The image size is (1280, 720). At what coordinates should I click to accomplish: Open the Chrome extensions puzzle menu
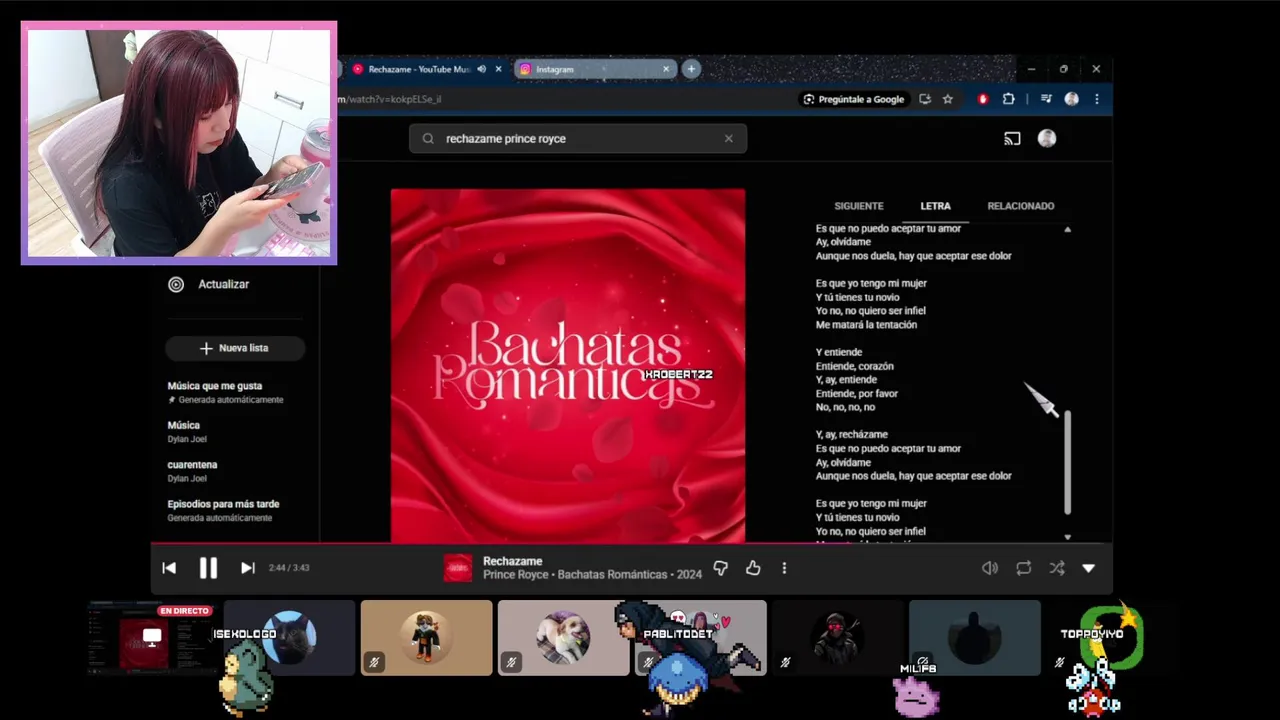click(x=1008, y=99)
